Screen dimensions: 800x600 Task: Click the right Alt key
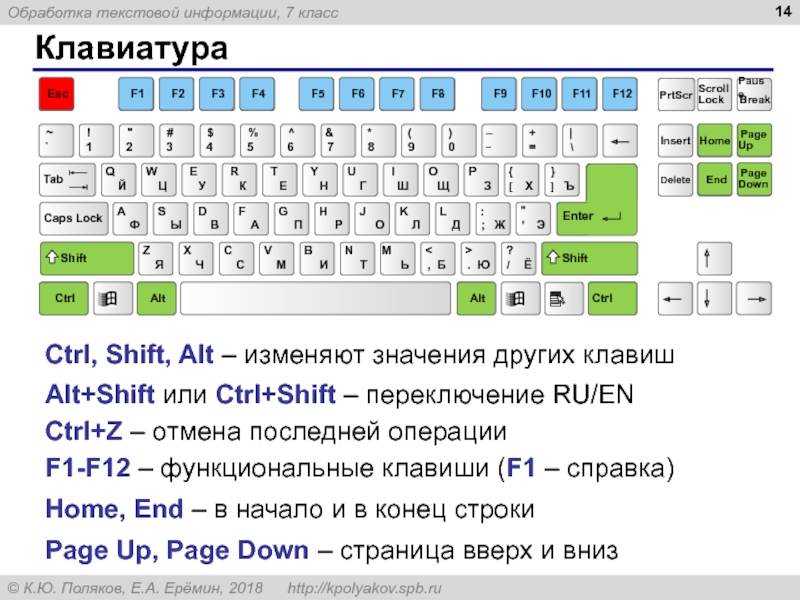tap(476, 298)
